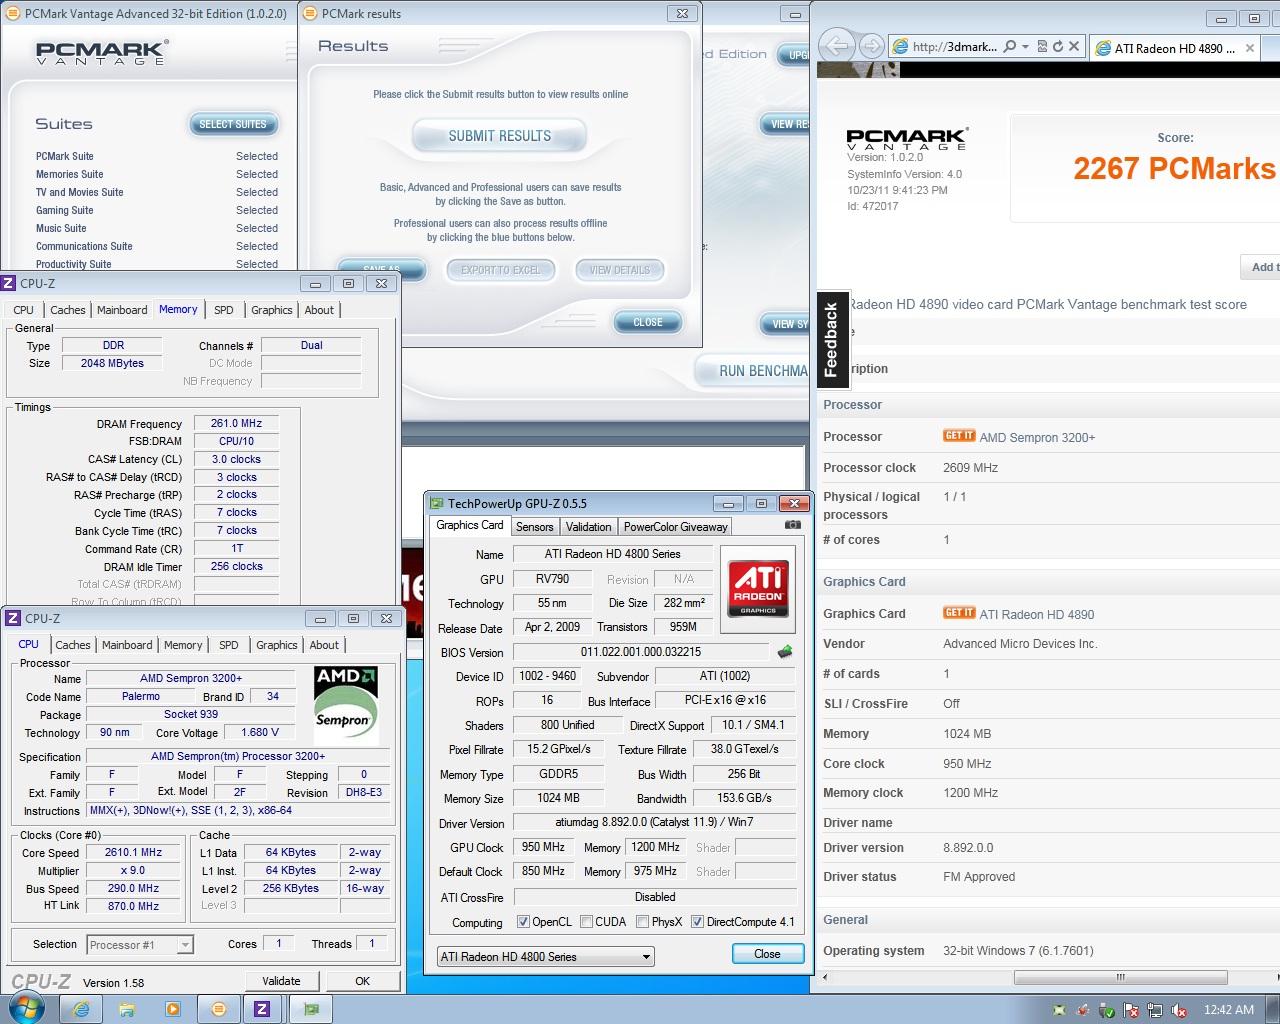Click the Action Center flag tray icon

pos(1131,1010)
